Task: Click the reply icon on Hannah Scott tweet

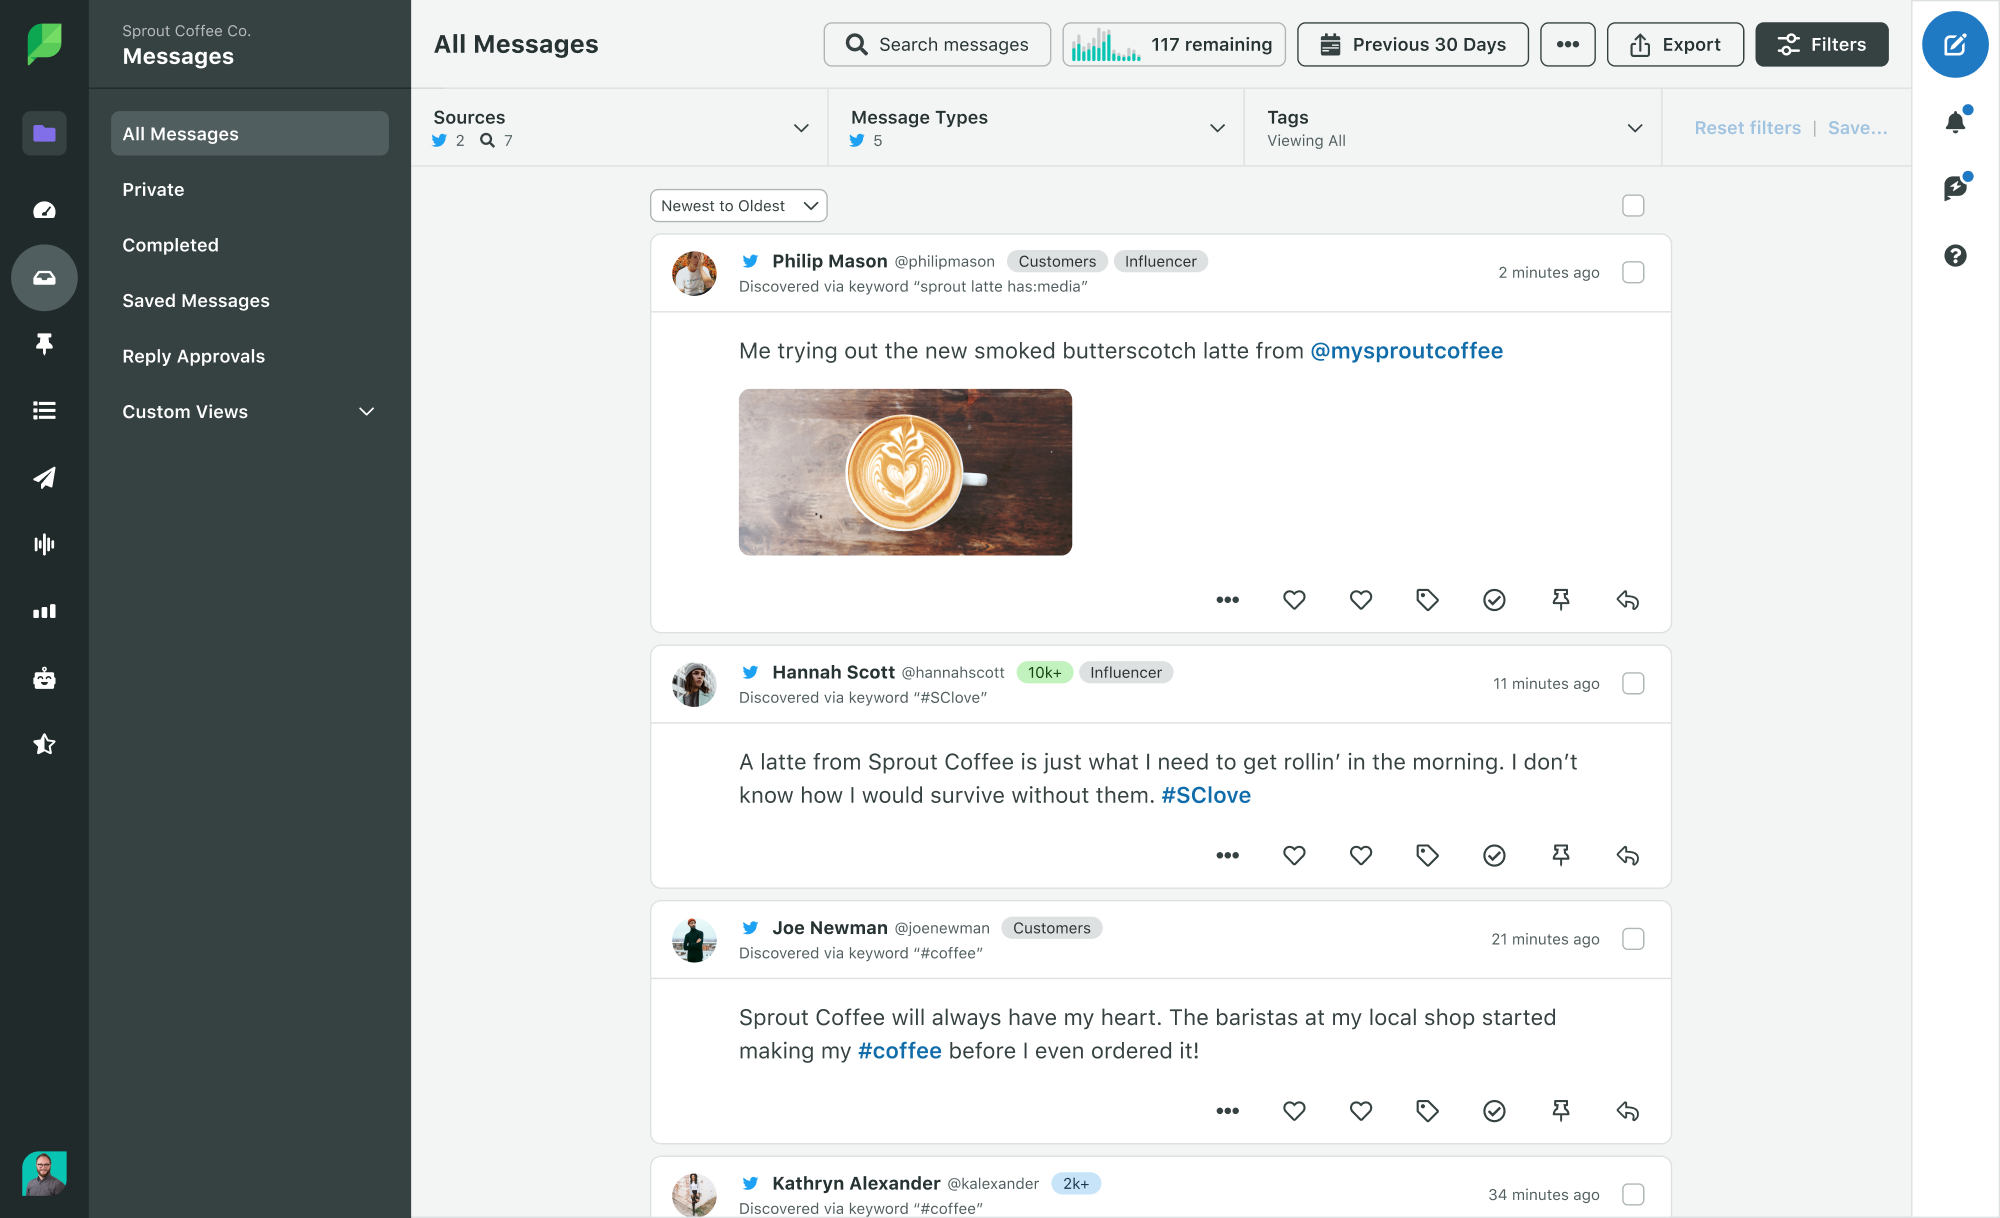Action: [x=1627, y=855]
